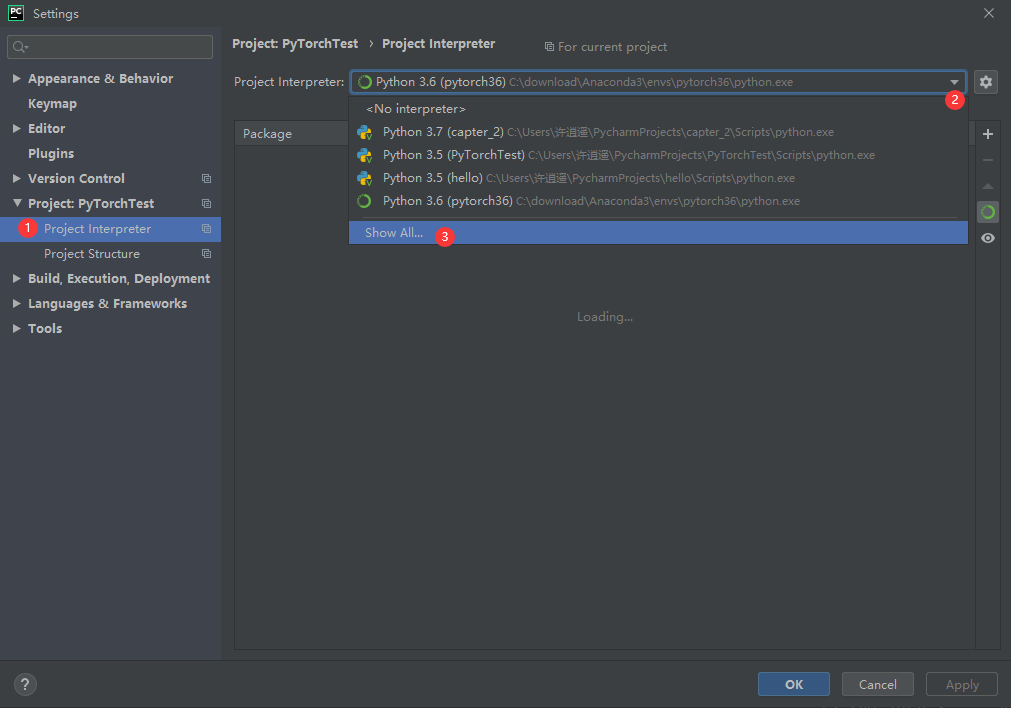Toggle visibility of early release package versions

[987, 238]
